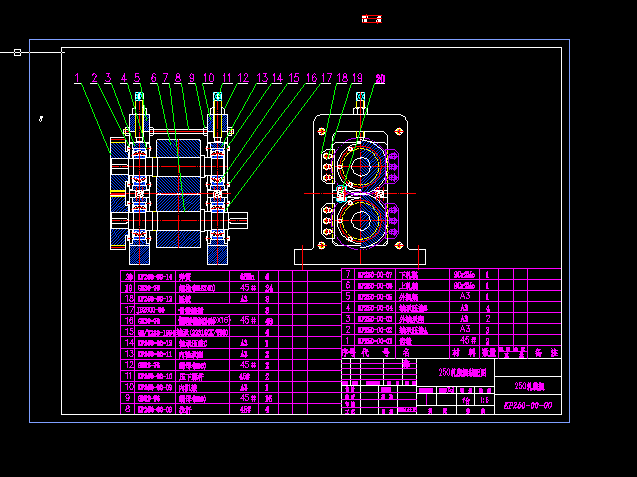Select the '45 #' material in row 12

tap(247, 365)
